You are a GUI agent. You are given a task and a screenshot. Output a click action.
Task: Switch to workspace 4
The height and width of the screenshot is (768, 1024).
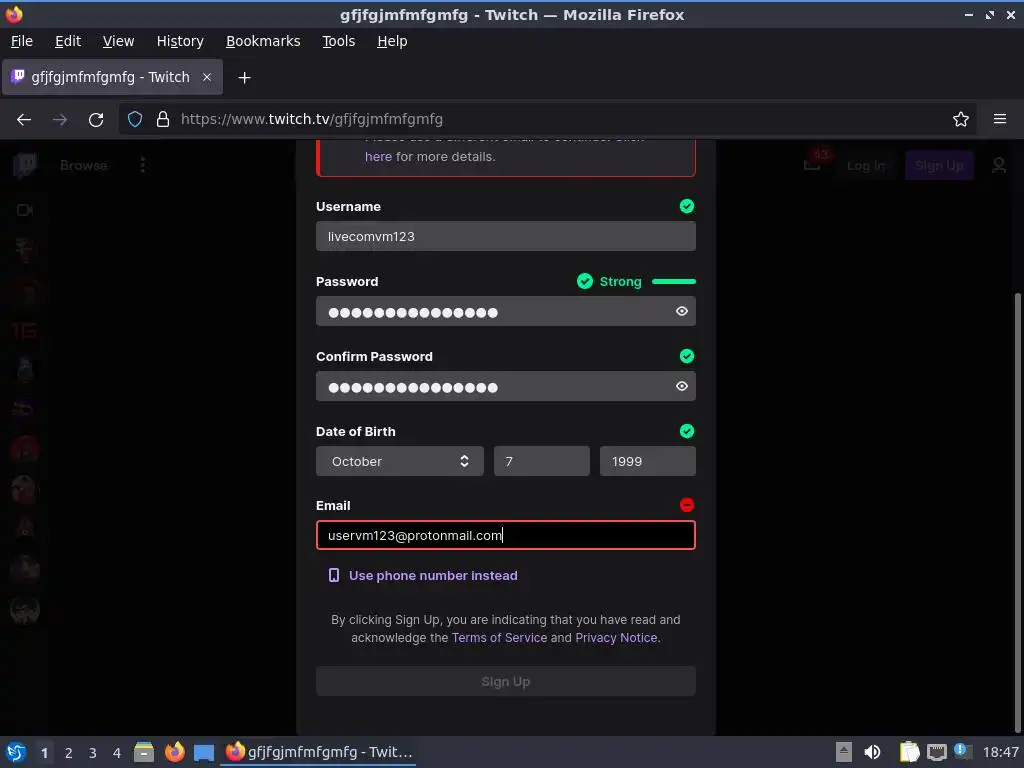point(117,753)
